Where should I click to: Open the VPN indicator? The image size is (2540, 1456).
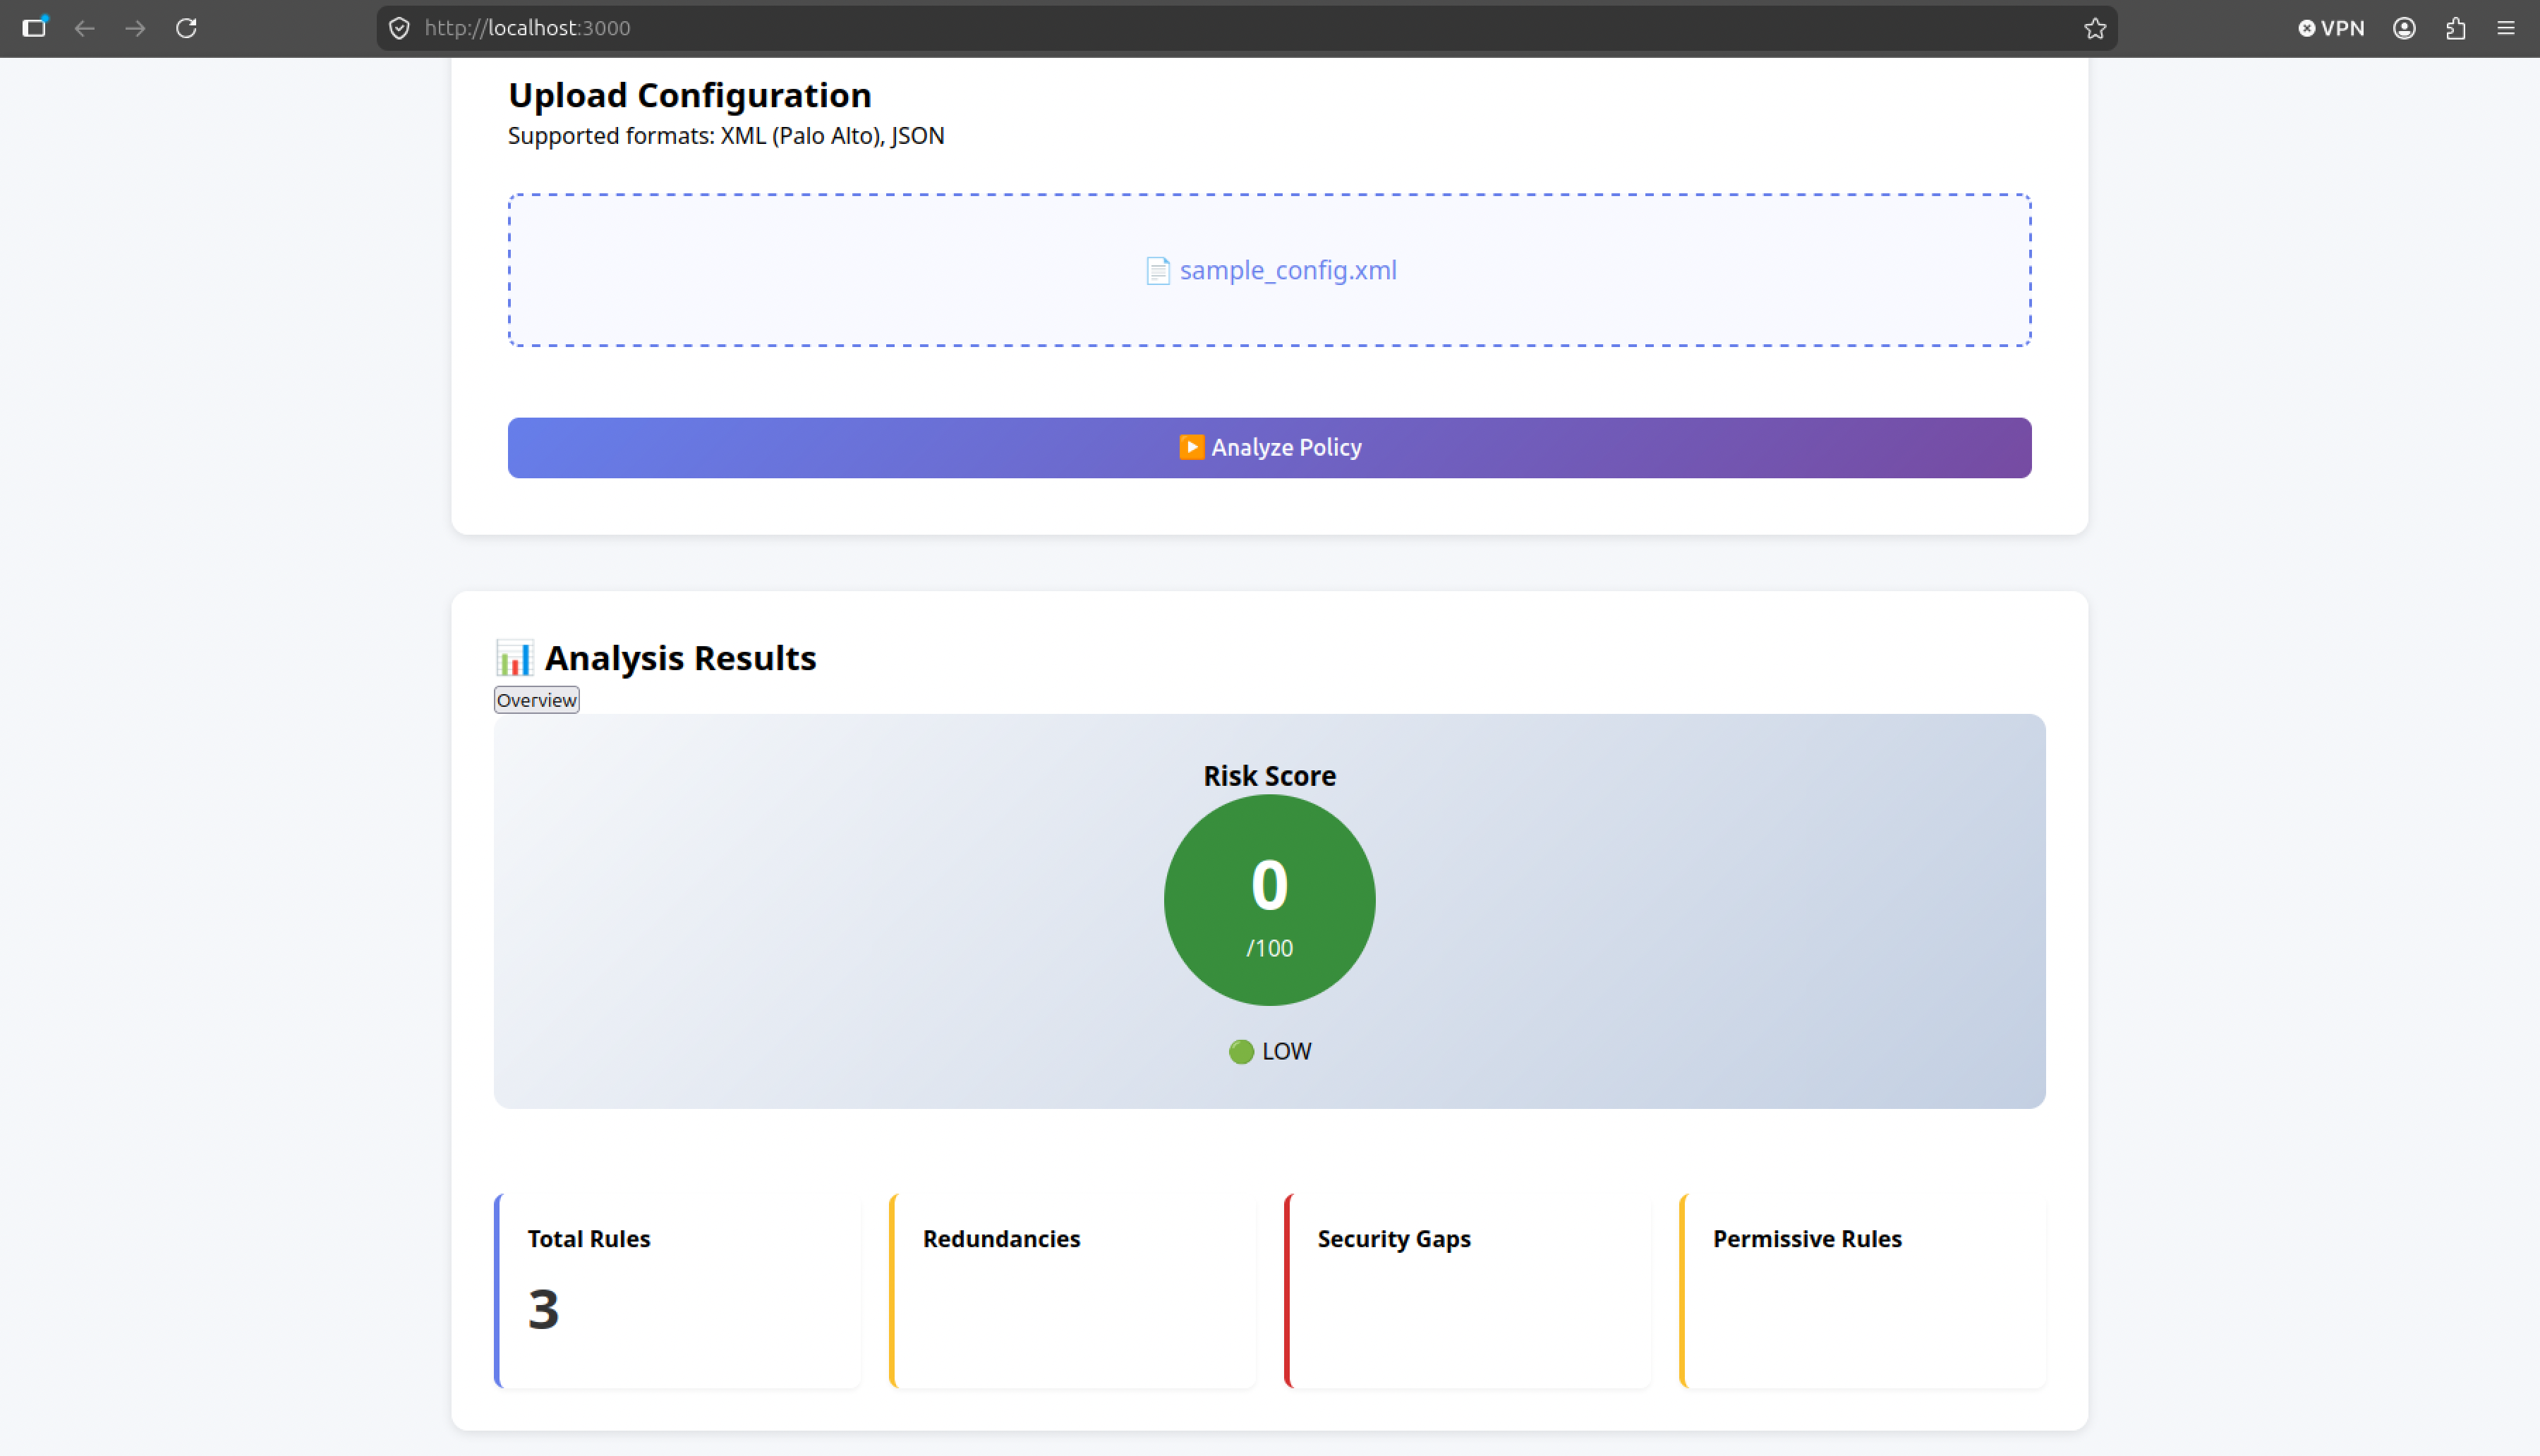(x=2331, y=28)
